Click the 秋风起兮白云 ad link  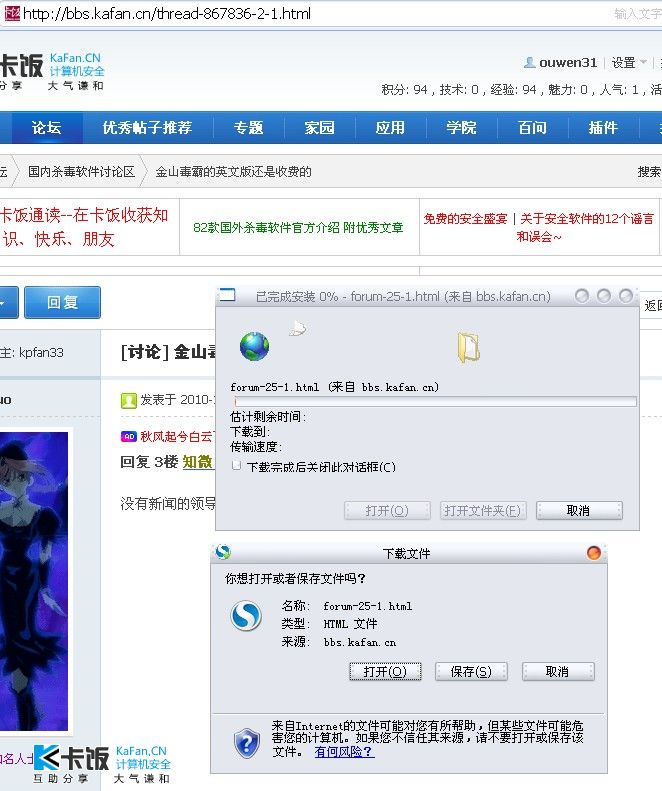(178, 436)
